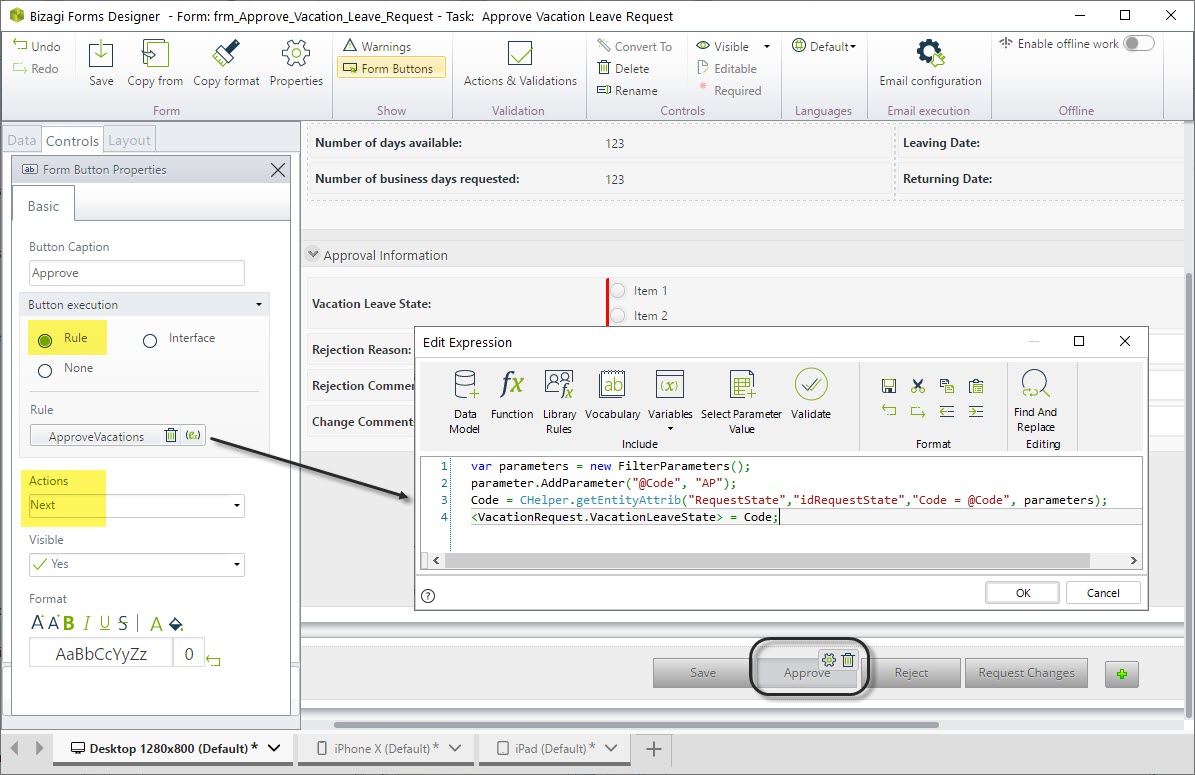The width and height of the screenshot is (1195, 775).
Task: Click the copy icon in the expression Format group
Action: (947, 386)
